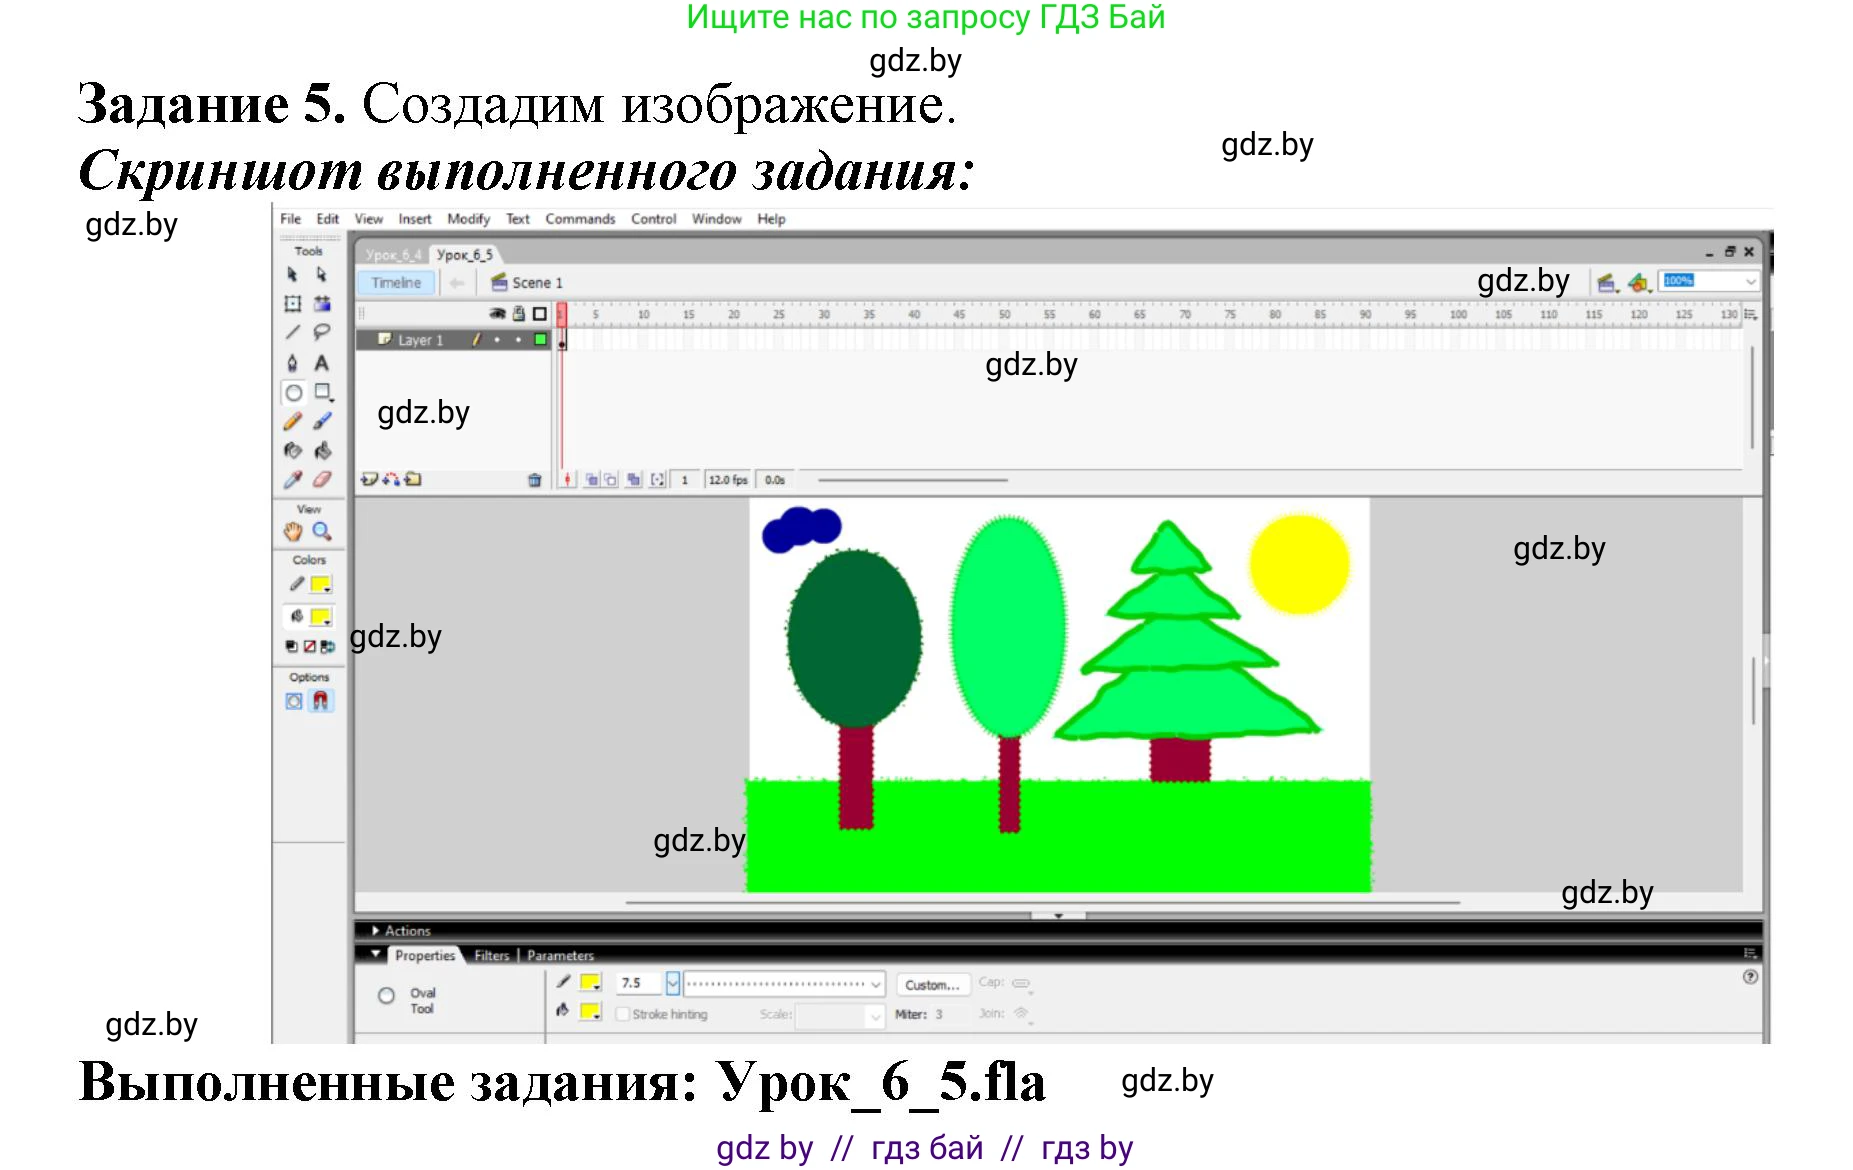1853x1170 pixels.
Task: Select the Pencil tool
Action: click(x=293, y=422)
